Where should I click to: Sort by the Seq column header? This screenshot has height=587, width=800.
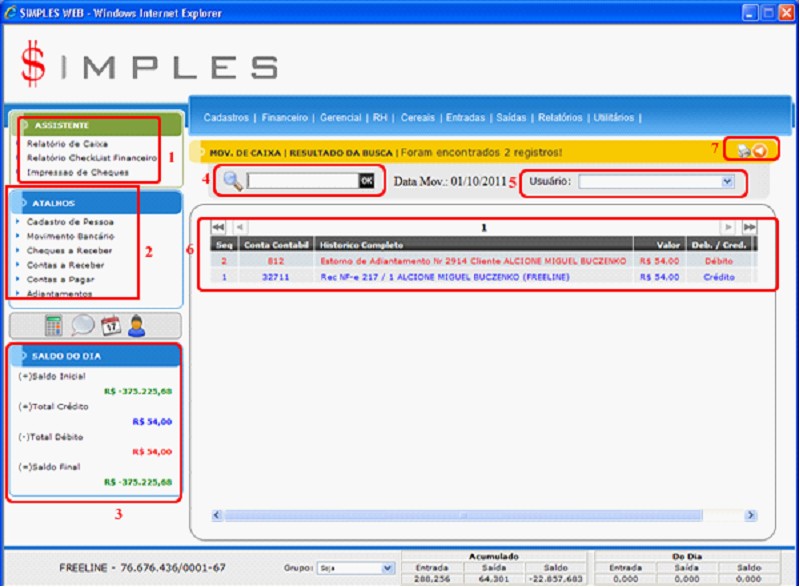click(x=224, y=245)
